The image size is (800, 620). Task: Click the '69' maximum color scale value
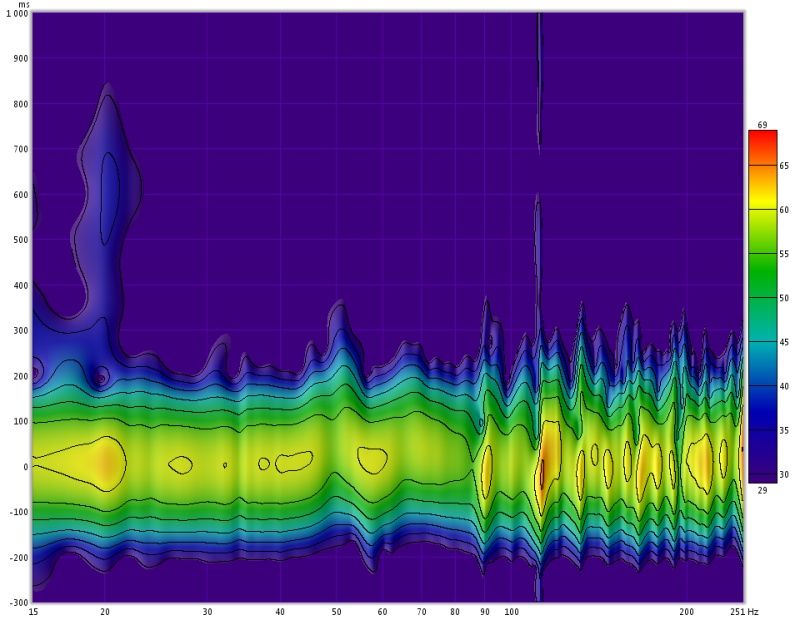coord(762,125)
